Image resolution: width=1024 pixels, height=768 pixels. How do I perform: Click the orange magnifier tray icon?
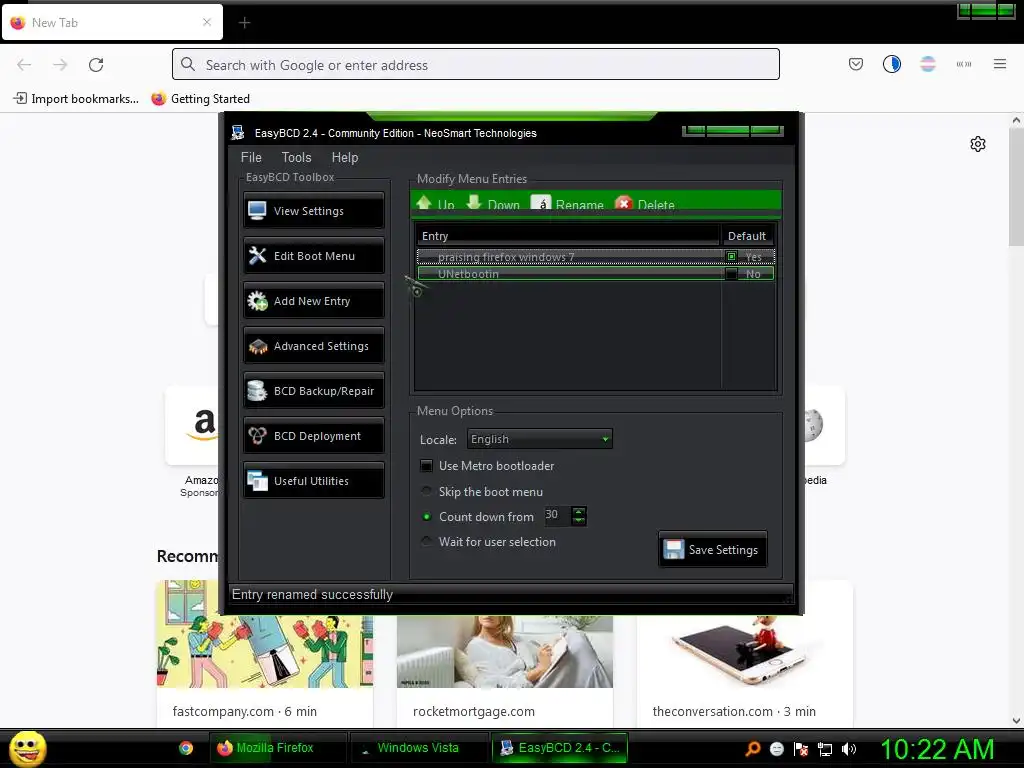[753, 749]
